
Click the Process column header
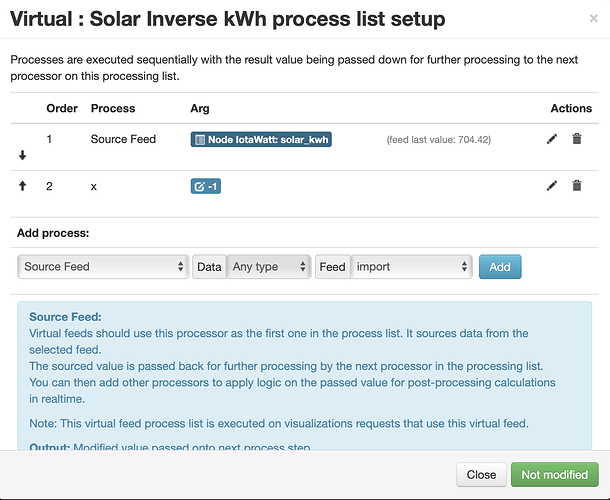click(113, 108)
